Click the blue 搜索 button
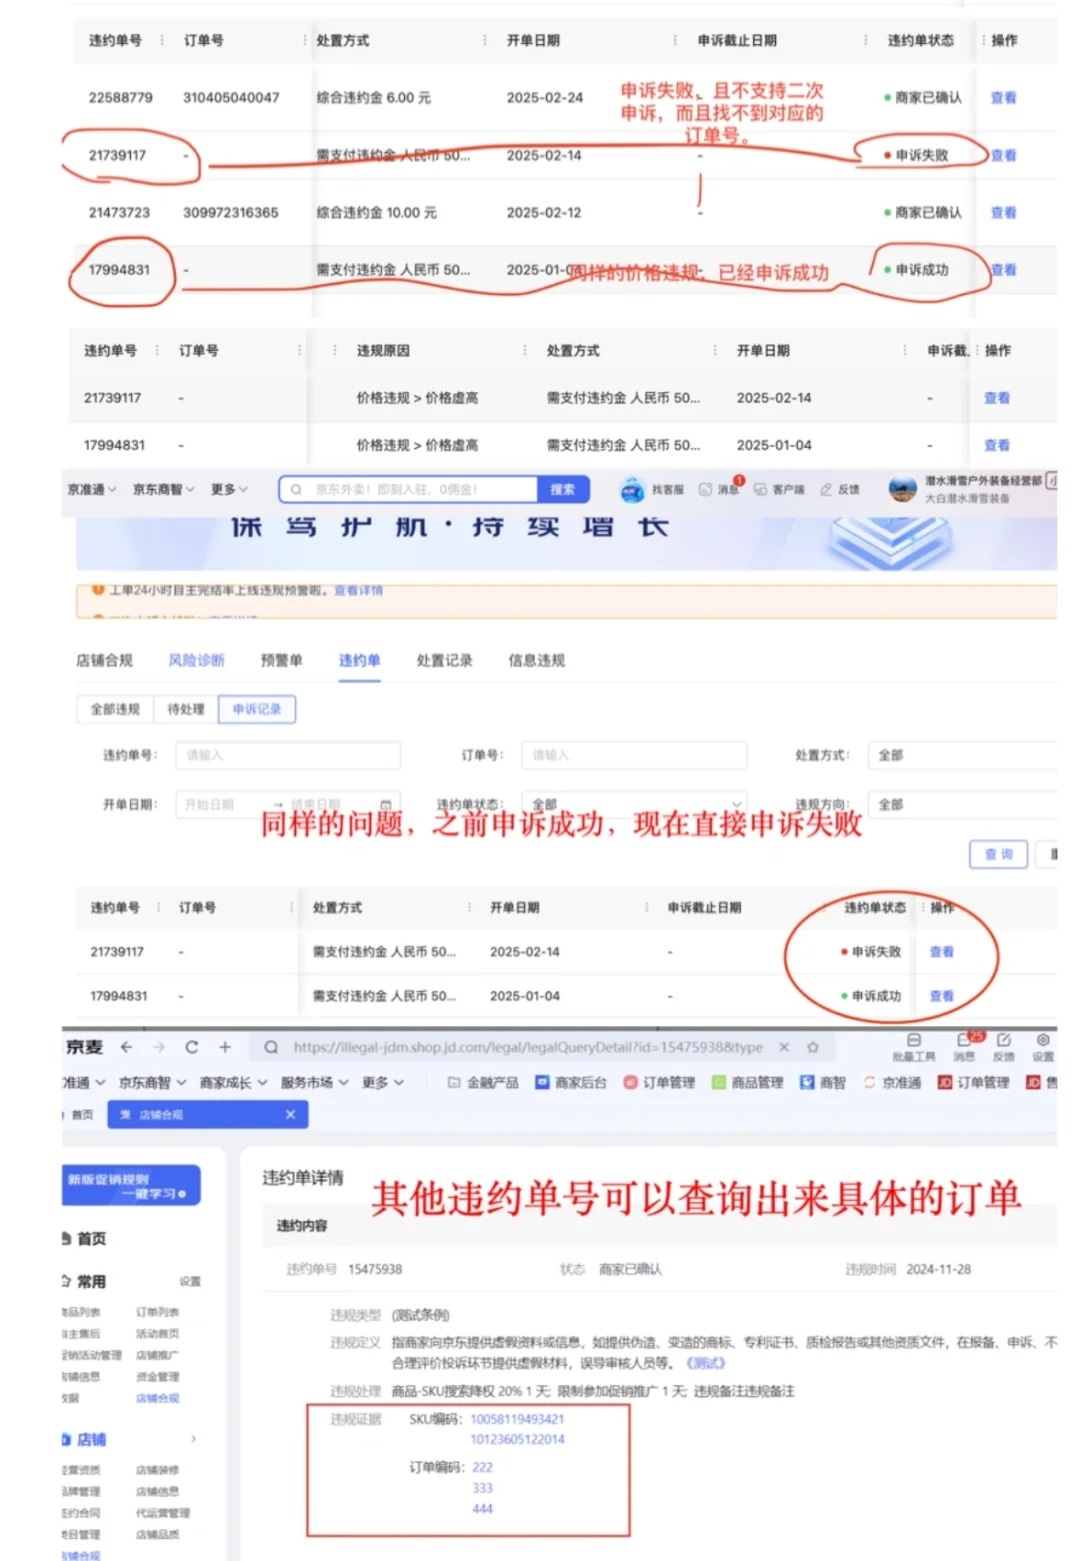Viewport: 1080px width, 1561px height. click(x=563, y=489)
